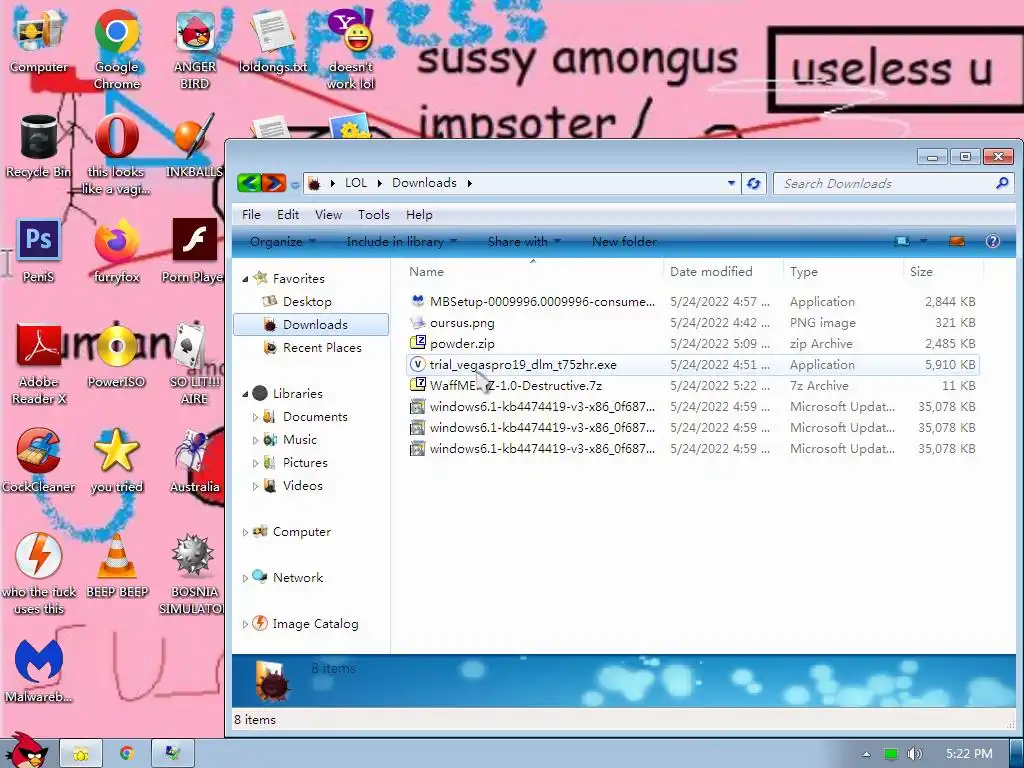Select the 'who the fuck uses this' icon
The width and height of the screenshot is (1024, 768).
point(39,573)
